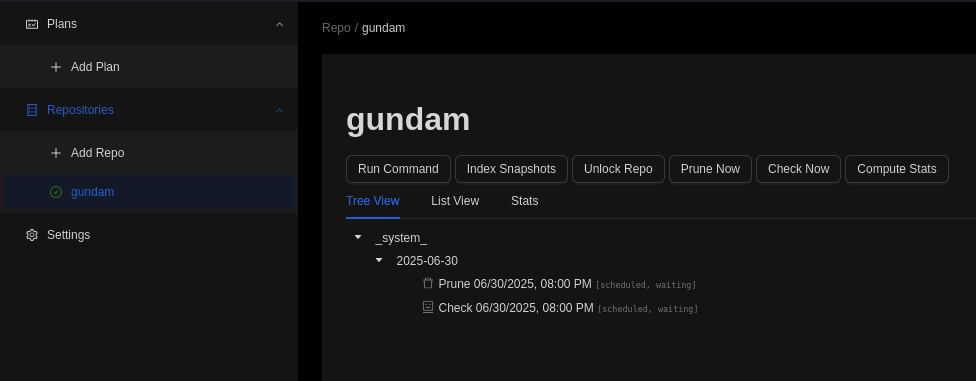The height and width of the screenshot is (381, 976).
Task: Click the icon on the Check operation
Action: (428, 307)
